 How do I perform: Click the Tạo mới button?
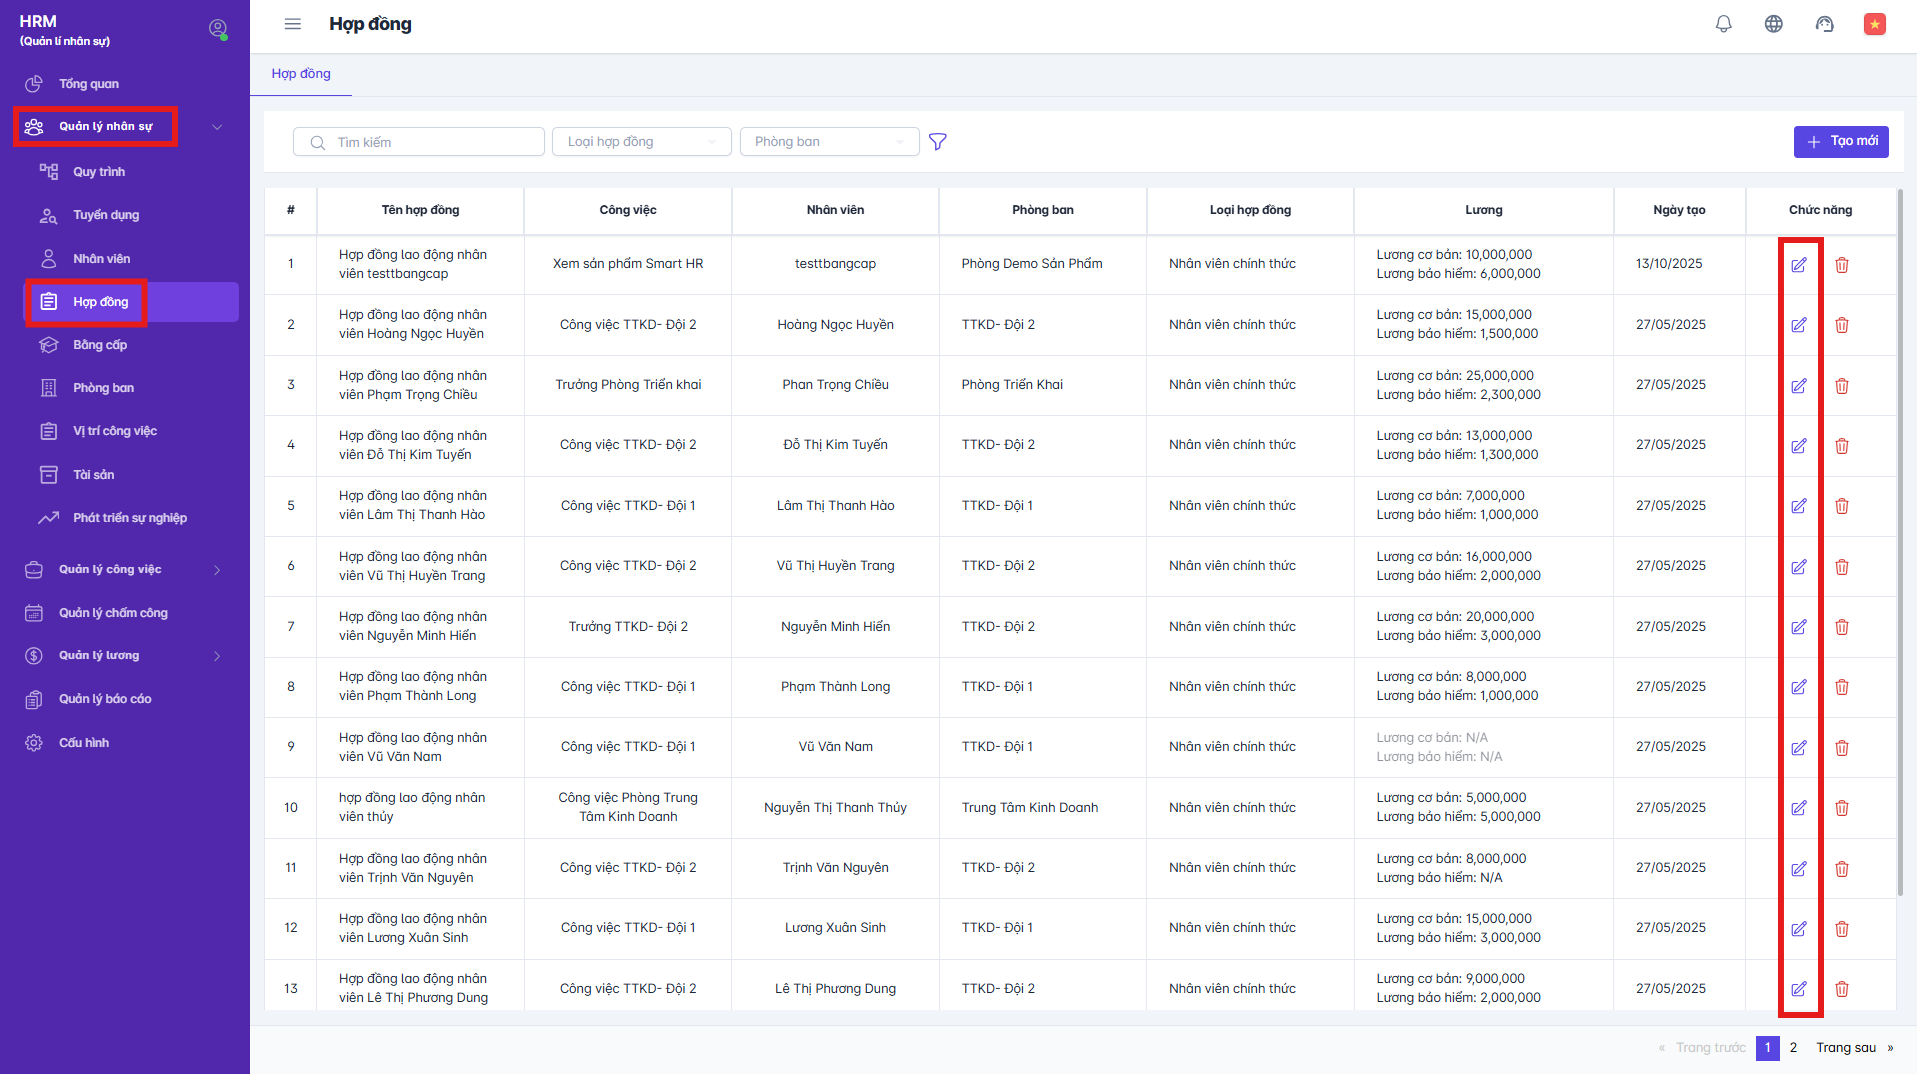[x=1840, y=142]
